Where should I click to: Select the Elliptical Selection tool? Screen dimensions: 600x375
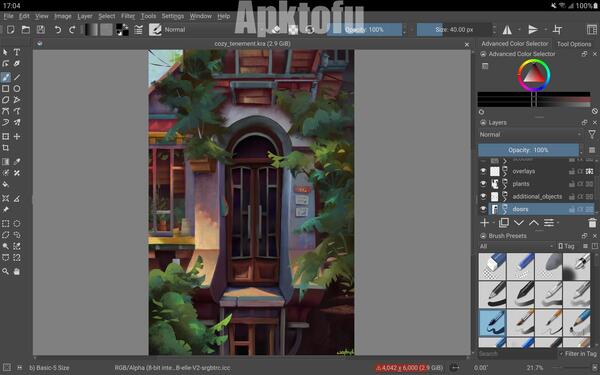(x=17, y=224)
